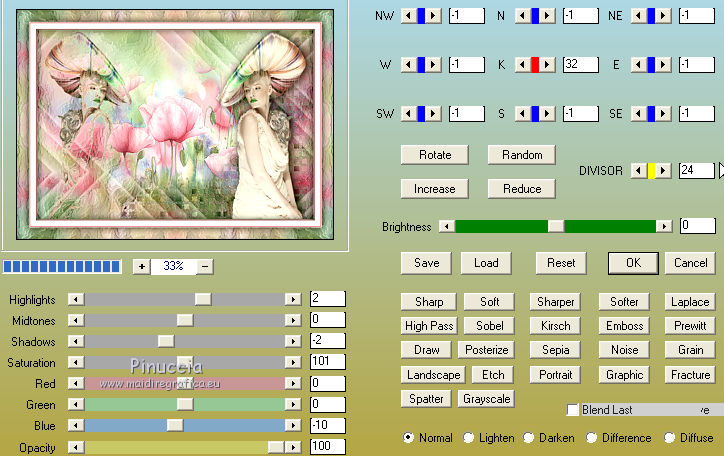The height and width of the screenshot is (456, 724).
Task: Apply the Soft preset
Action: pyautogui.click(x=489, y=302)
